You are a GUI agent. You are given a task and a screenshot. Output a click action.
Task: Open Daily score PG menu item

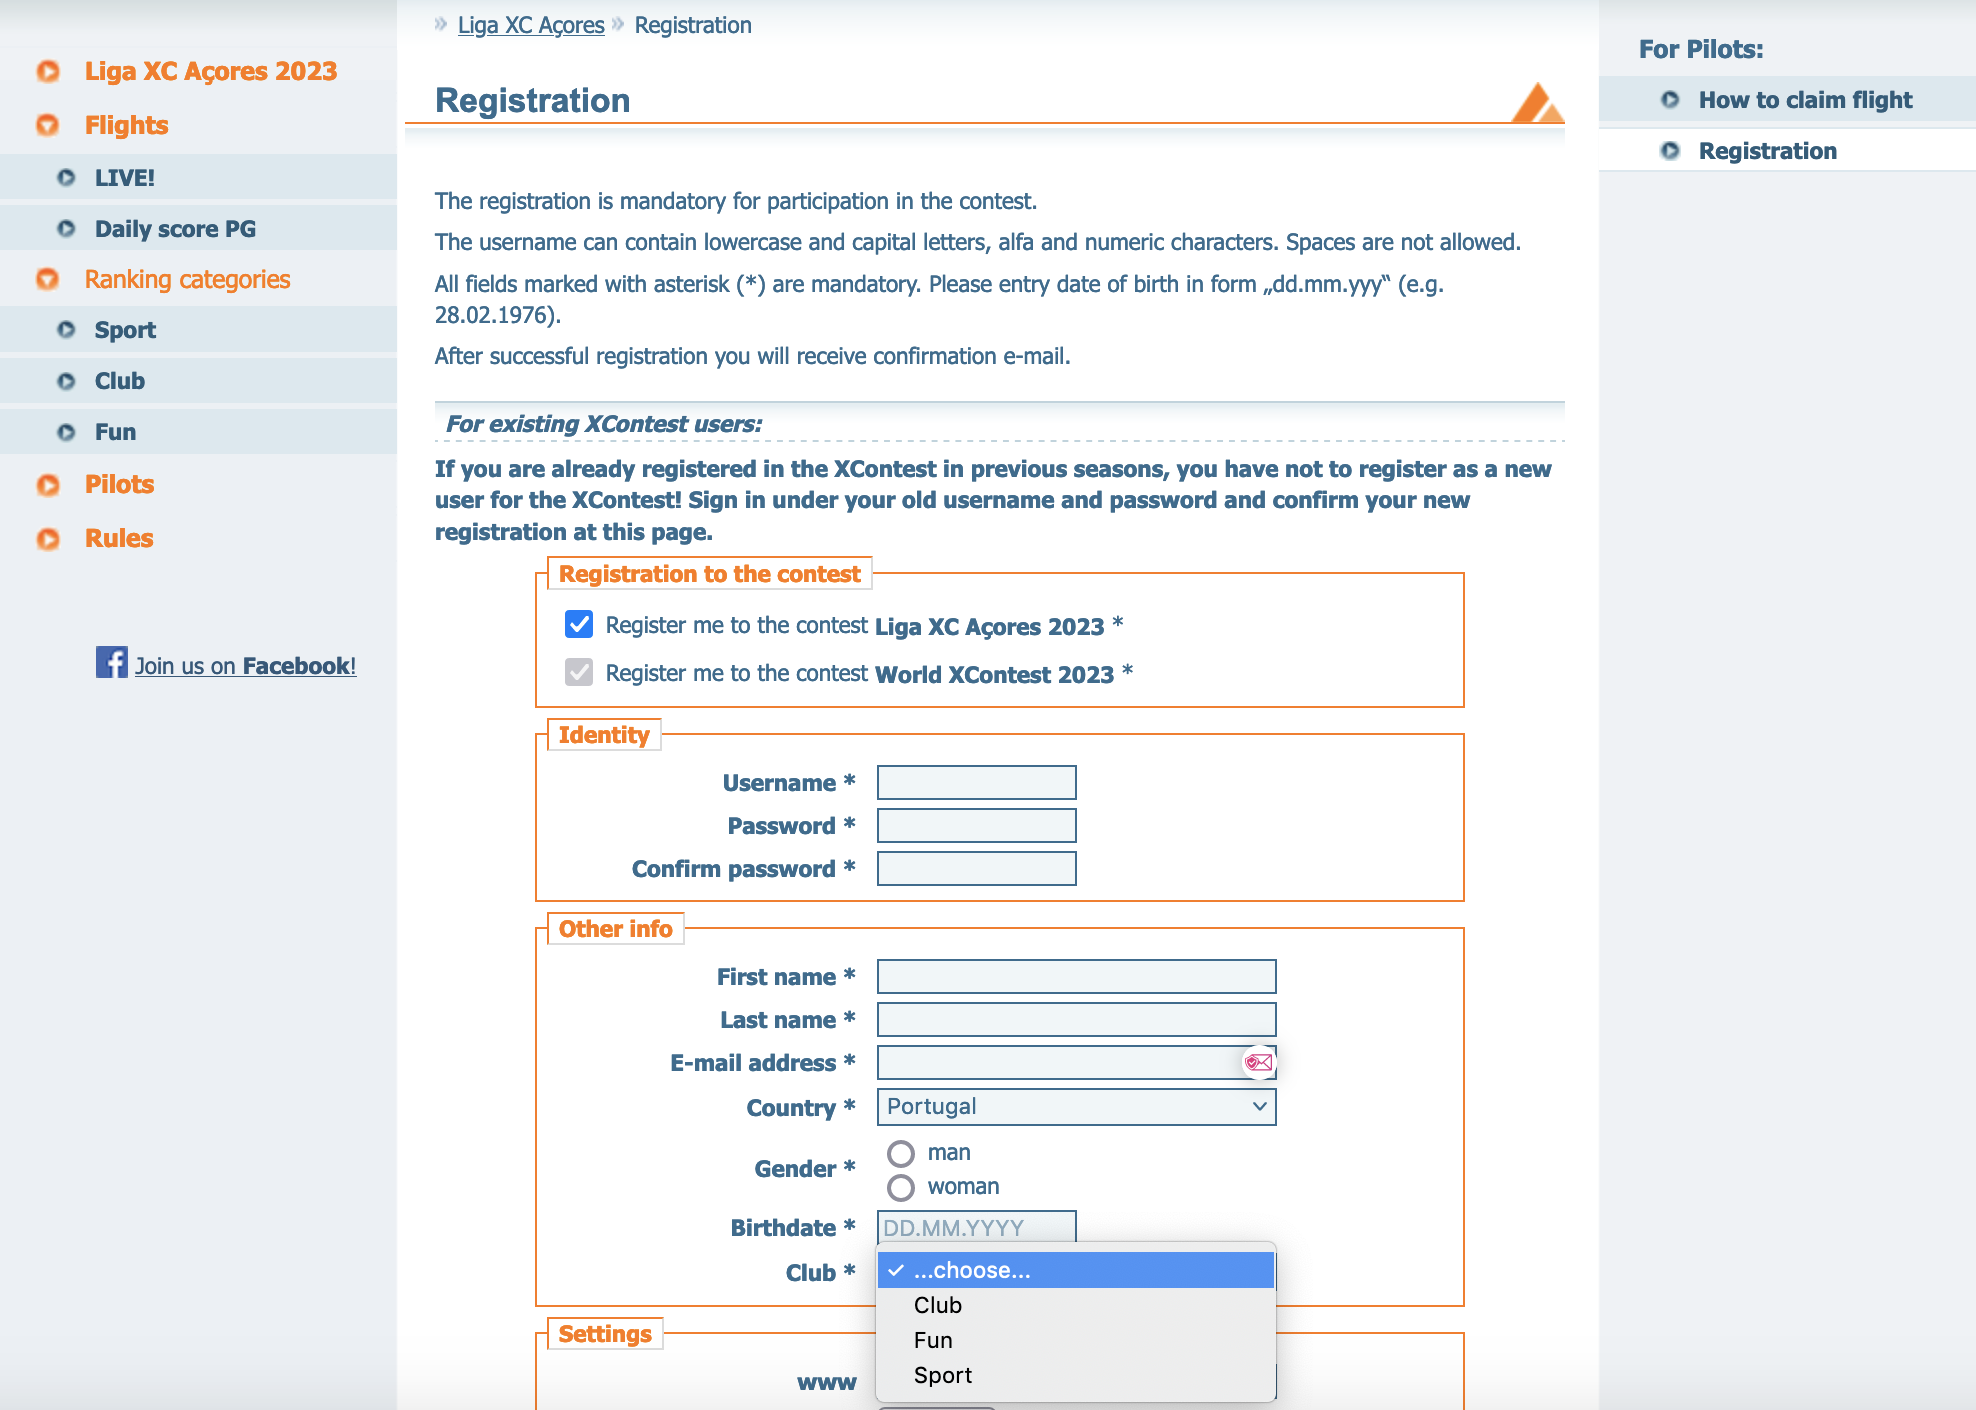coord(175,229)
